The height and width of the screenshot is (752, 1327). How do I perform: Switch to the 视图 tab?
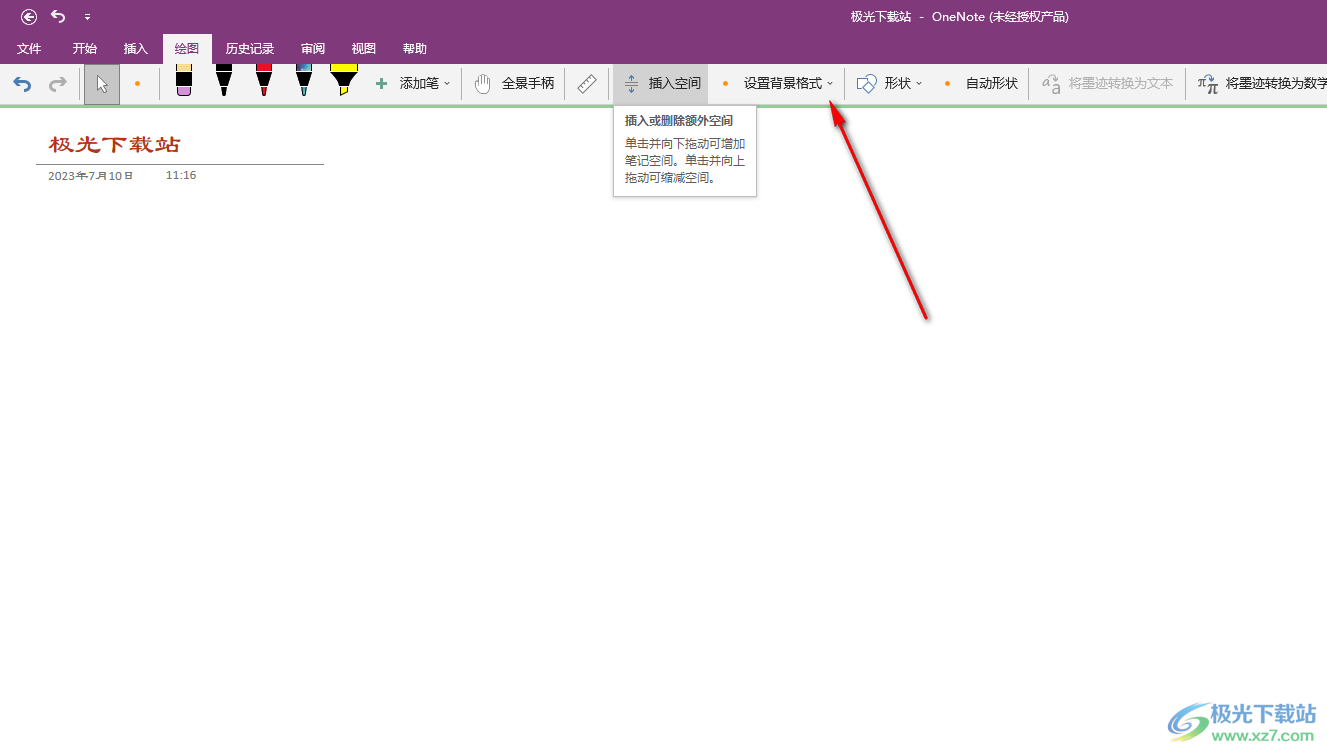coord(364,48)
